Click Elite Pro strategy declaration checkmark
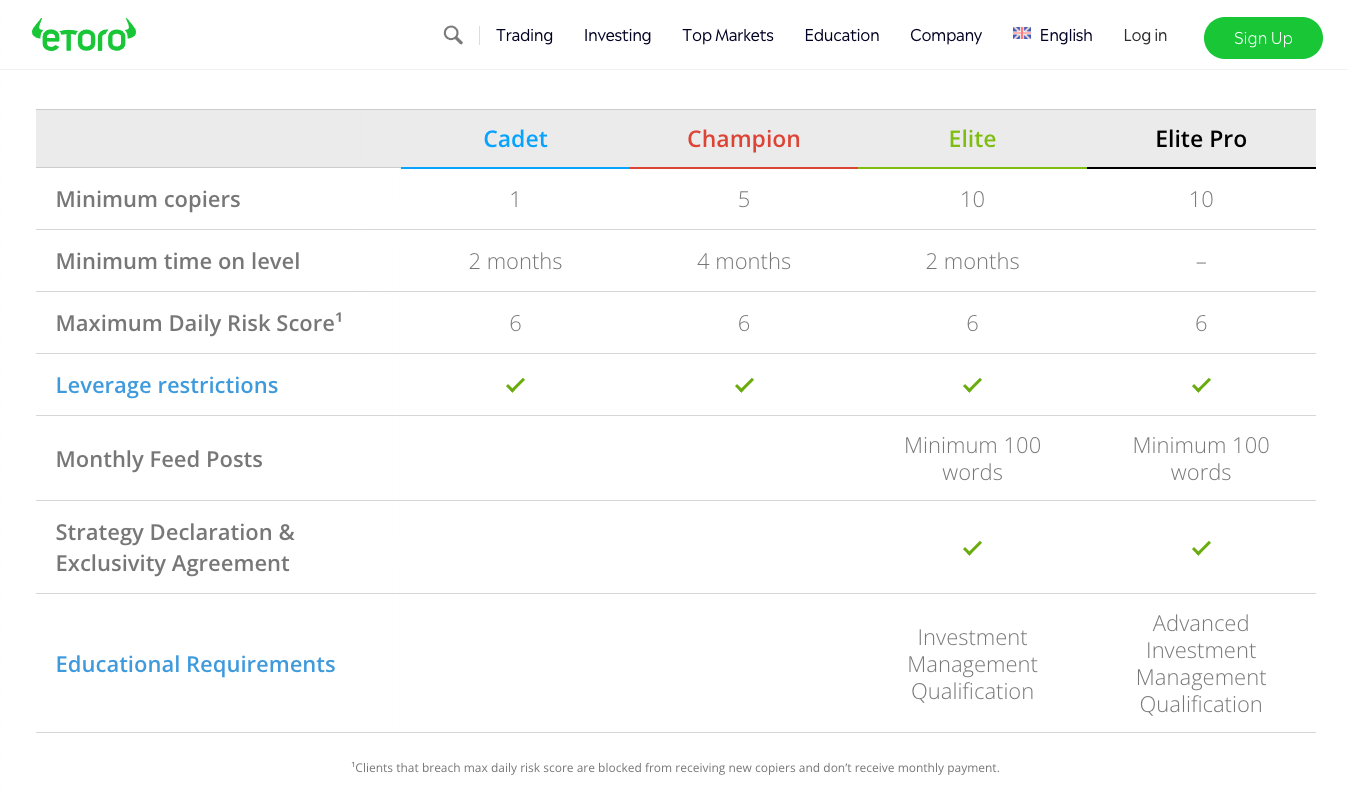 click(x=1201, y=548)
